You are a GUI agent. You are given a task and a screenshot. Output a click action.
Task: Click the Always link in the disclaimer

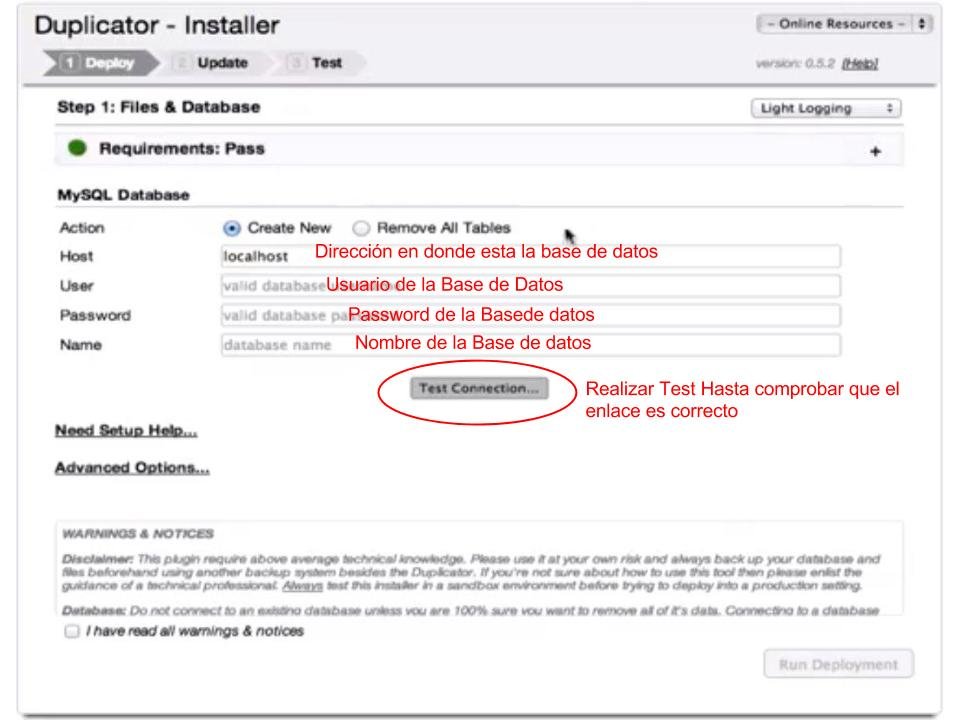pos(302,586)
